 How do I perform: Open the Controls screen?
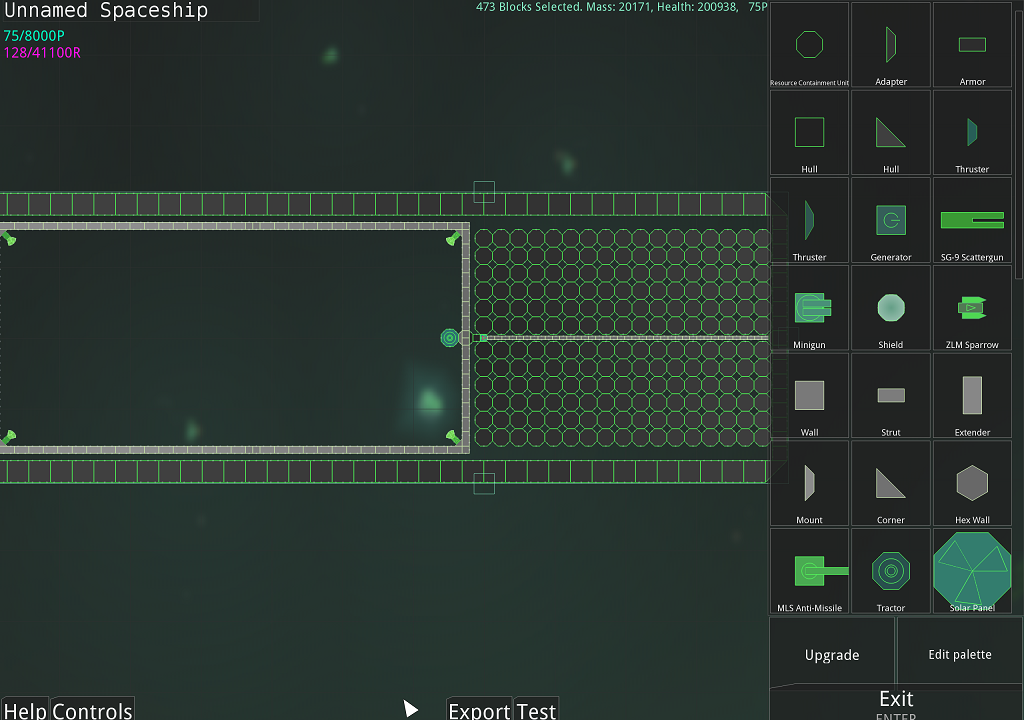[x=92, y=710]
